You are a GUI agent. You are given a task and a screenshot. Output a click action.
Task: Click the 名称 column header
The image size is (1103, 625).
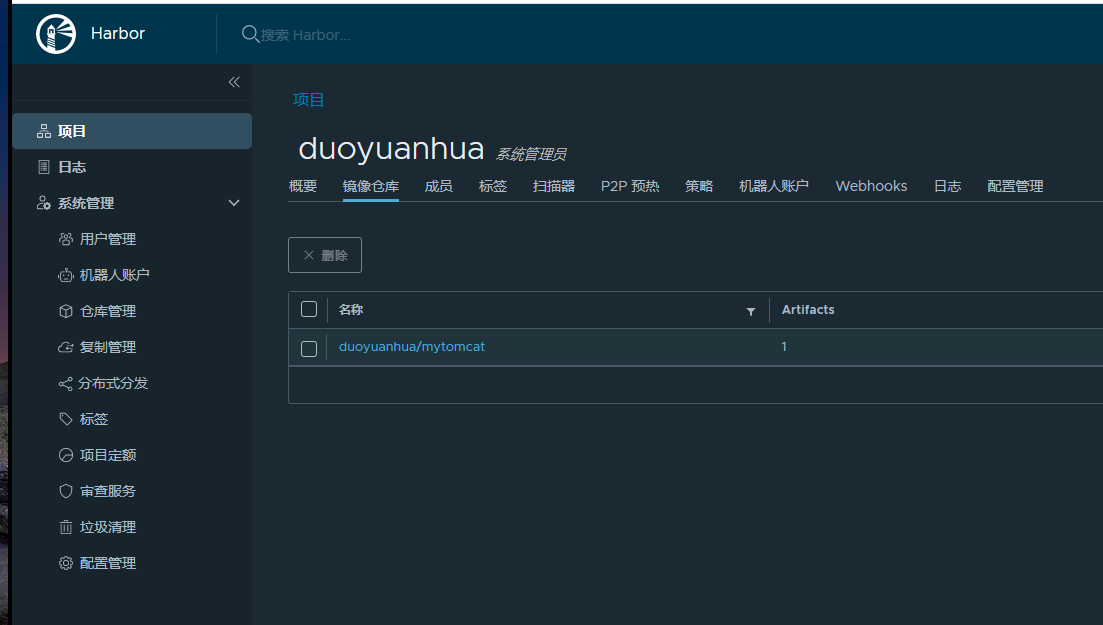tap(351, 310)
